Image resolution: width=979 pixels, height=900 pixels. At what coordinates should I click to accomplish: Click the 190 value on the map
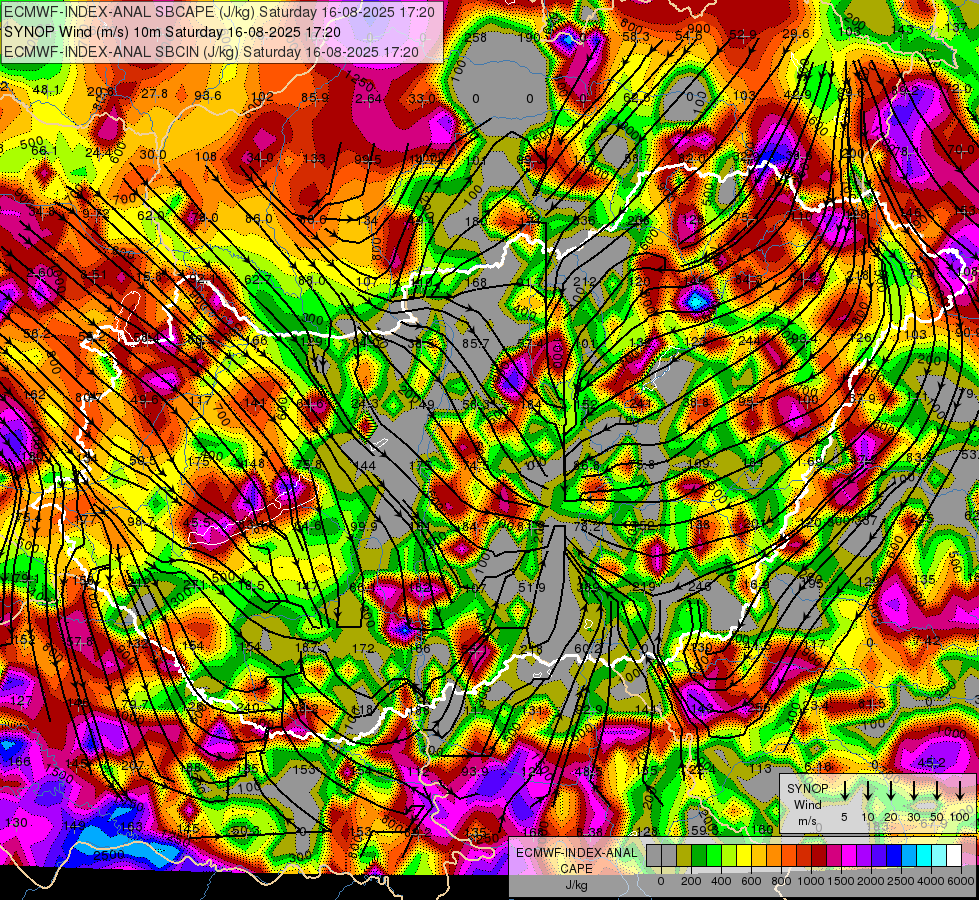click(x=529, y=38)
